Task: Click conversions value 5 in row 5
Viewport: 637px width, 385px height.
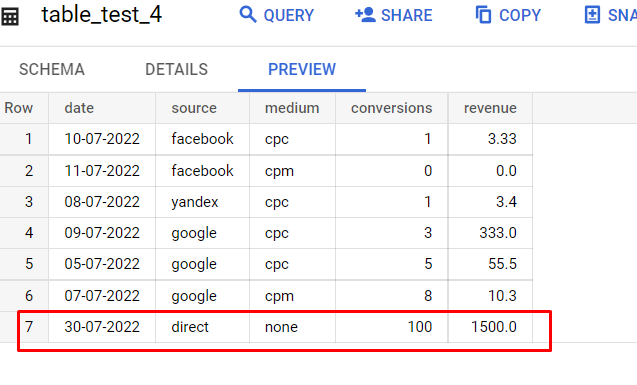Action: click(x=428, y=264)
